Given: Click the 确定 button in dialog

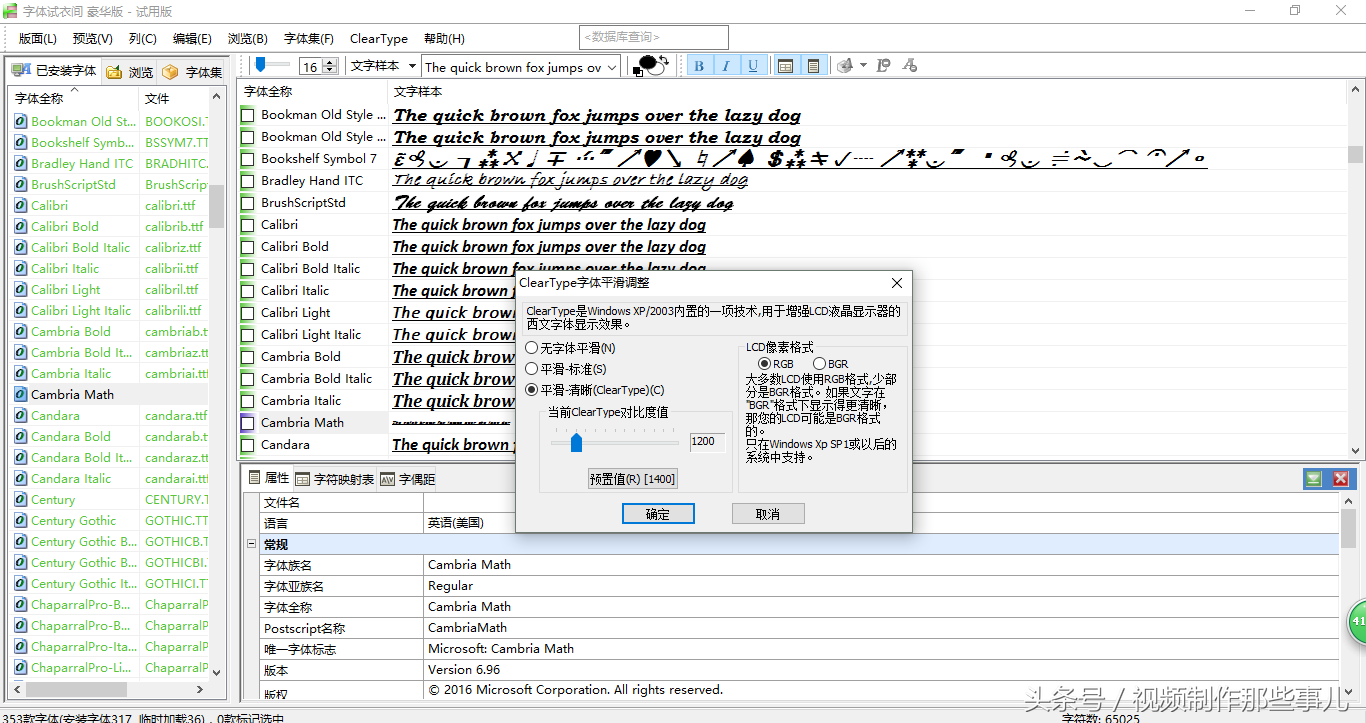Looking at the screenshot, I should click(x=658, y=514).
